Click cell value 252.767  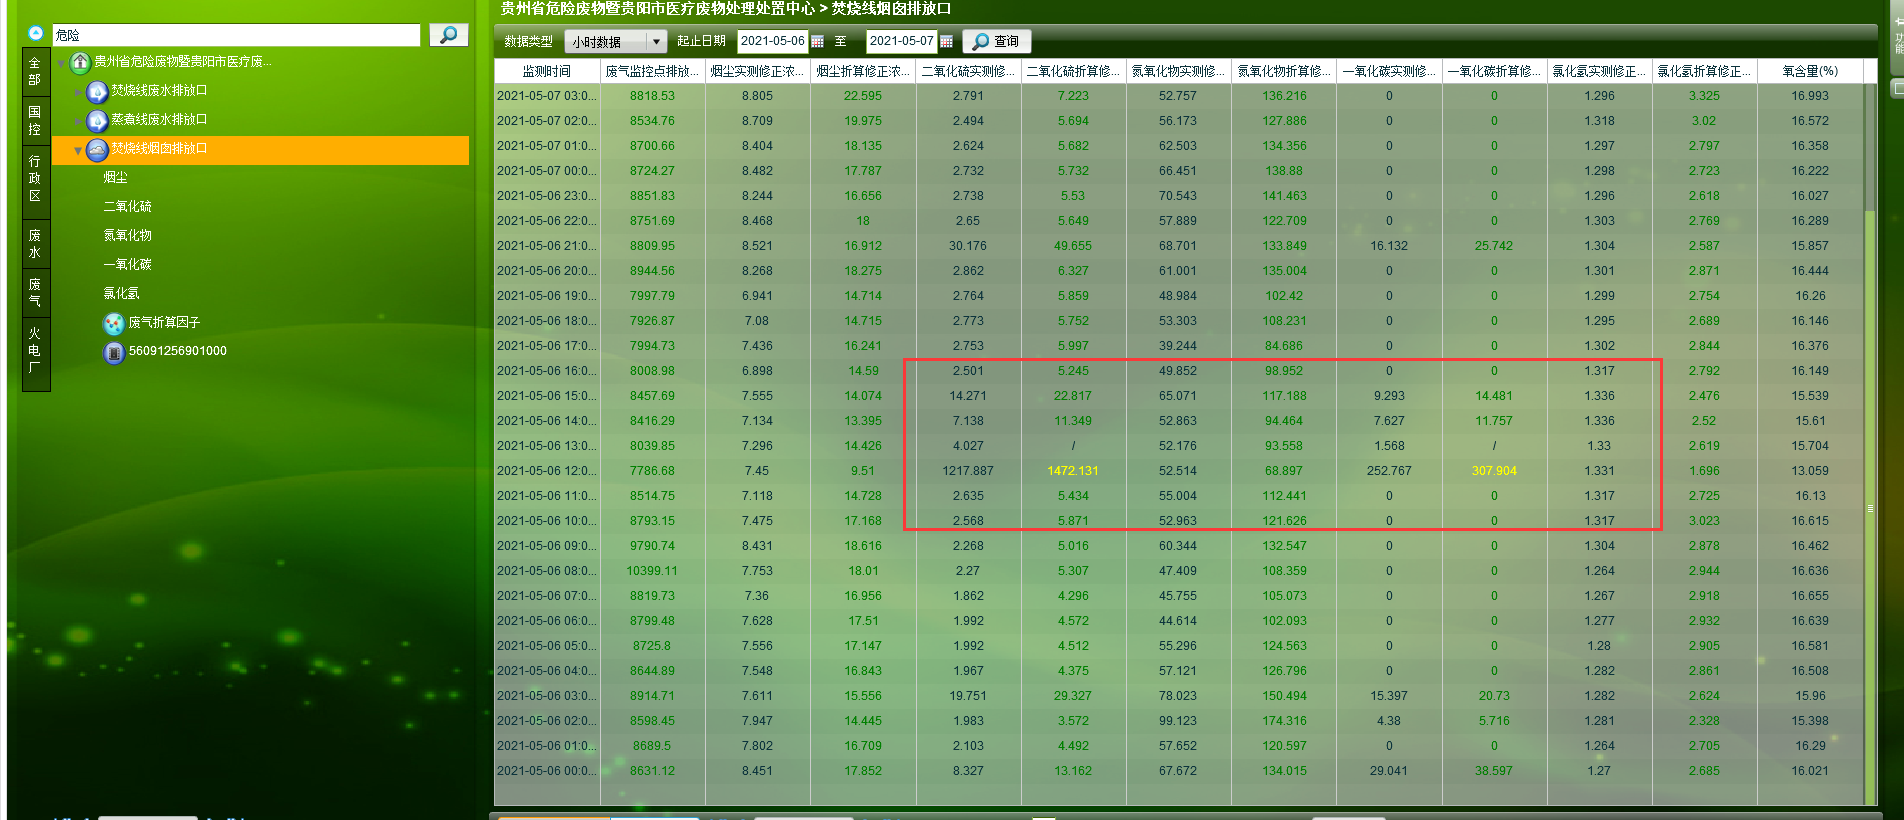tap(1389, 471)
